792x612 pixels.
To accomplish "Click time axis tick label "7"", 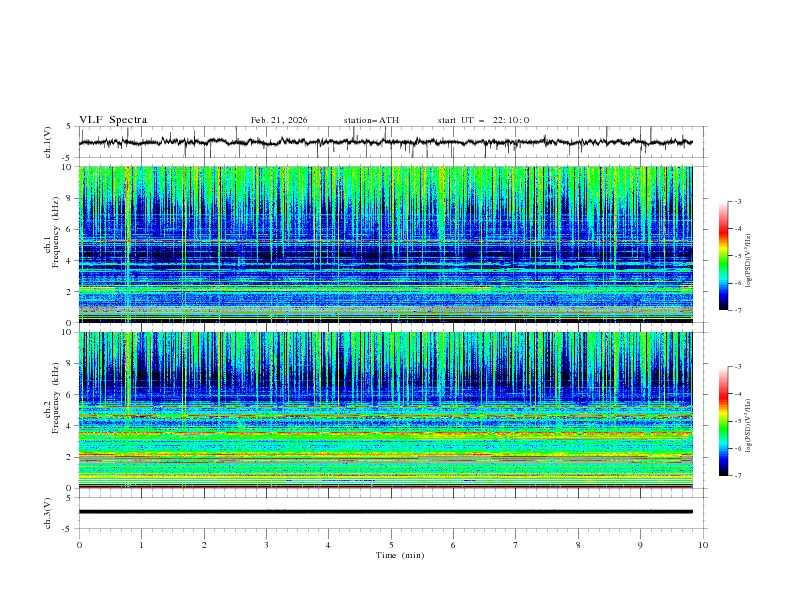I will (516, 545).
